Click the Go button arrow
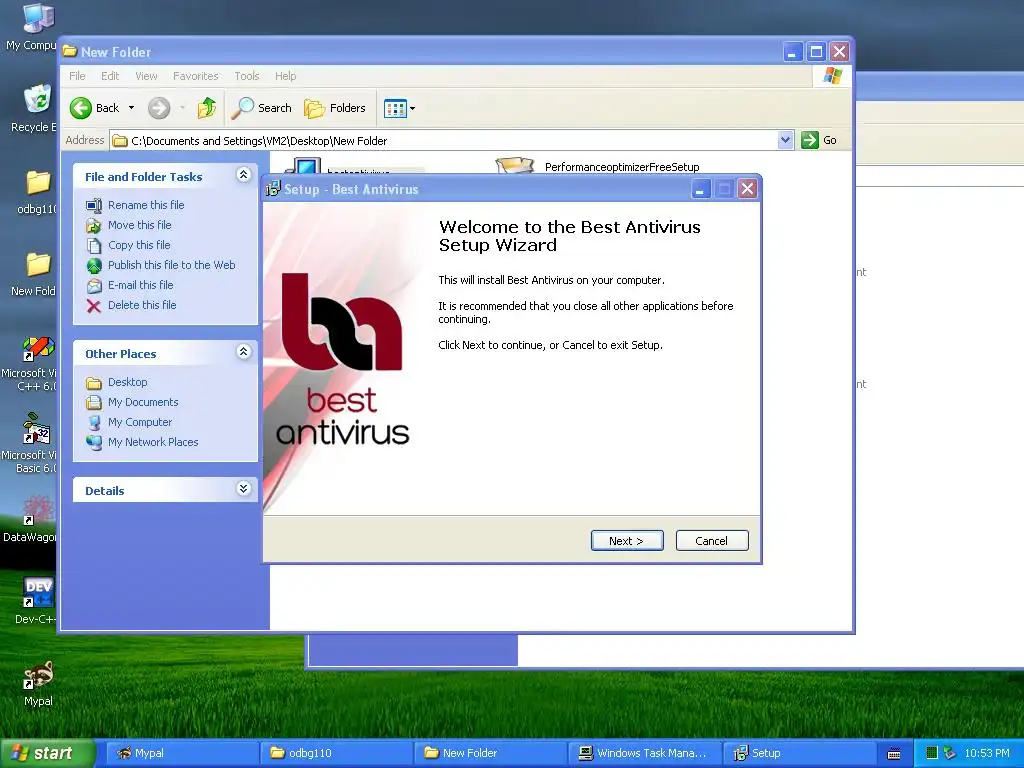 pyautogui.click(x=810, y=140)
